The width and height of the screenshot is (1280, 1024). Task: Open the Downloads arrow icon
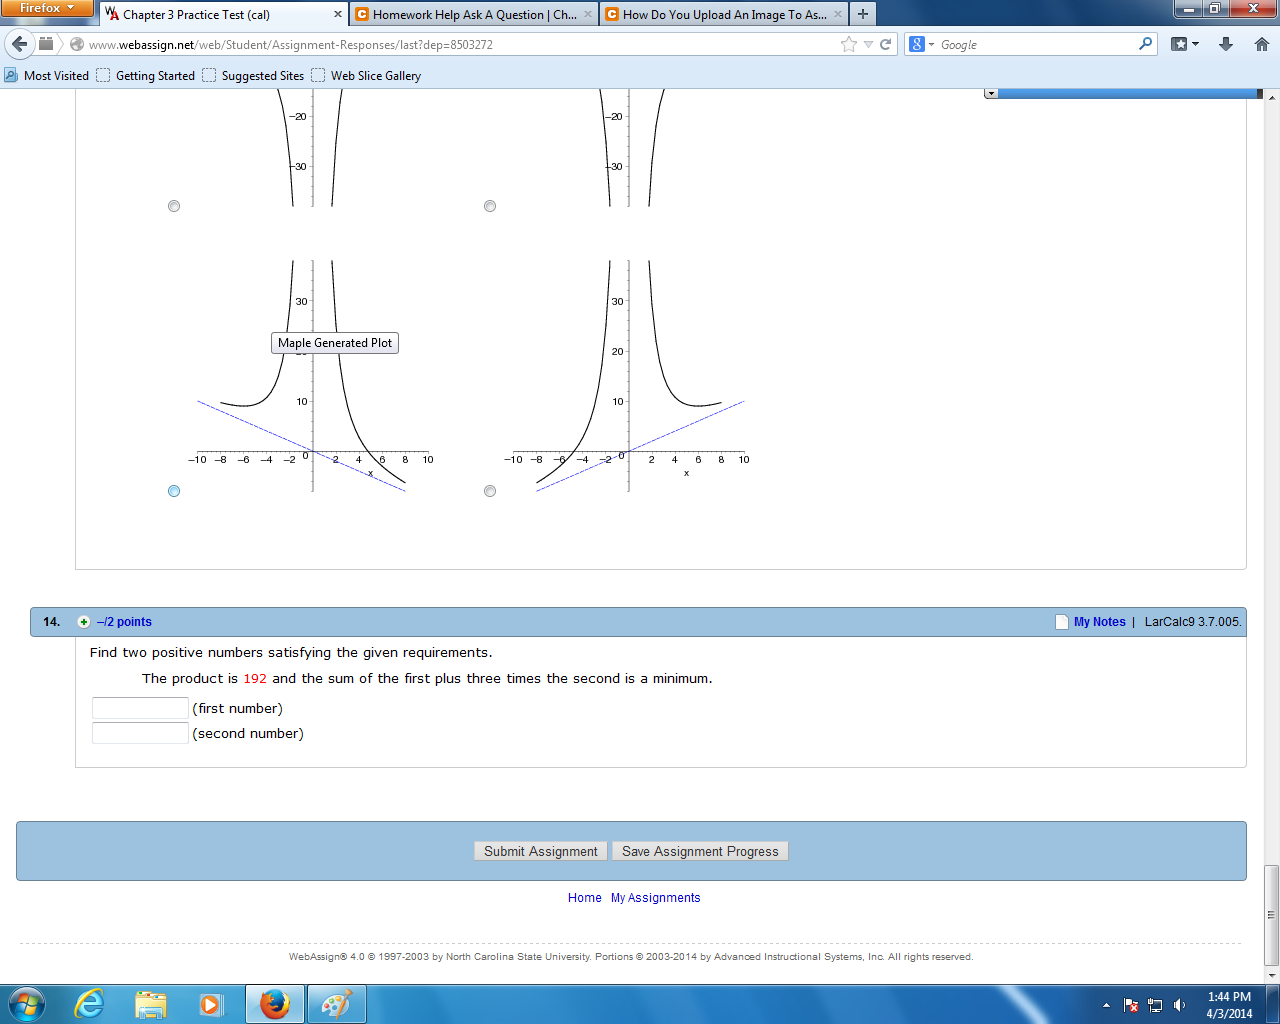pyautogui.click(x=1224, y=44)
